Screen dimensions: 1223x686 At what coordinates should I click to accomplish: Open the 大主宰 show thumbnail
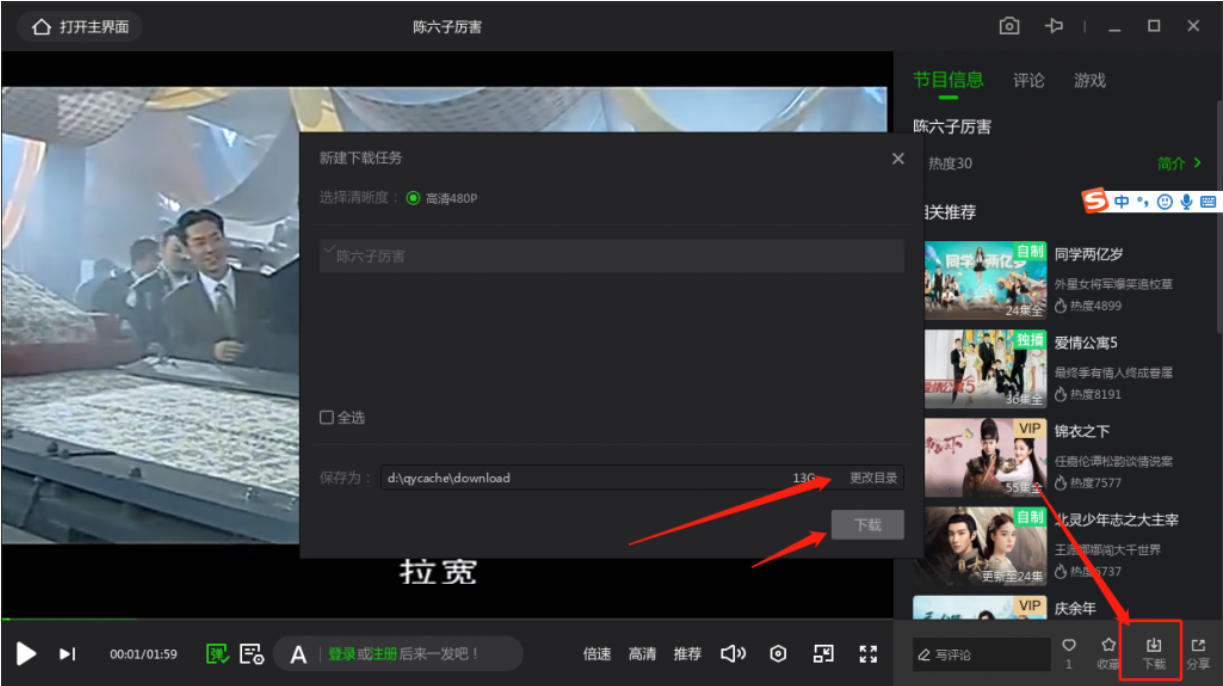click(x=985, y=546)
